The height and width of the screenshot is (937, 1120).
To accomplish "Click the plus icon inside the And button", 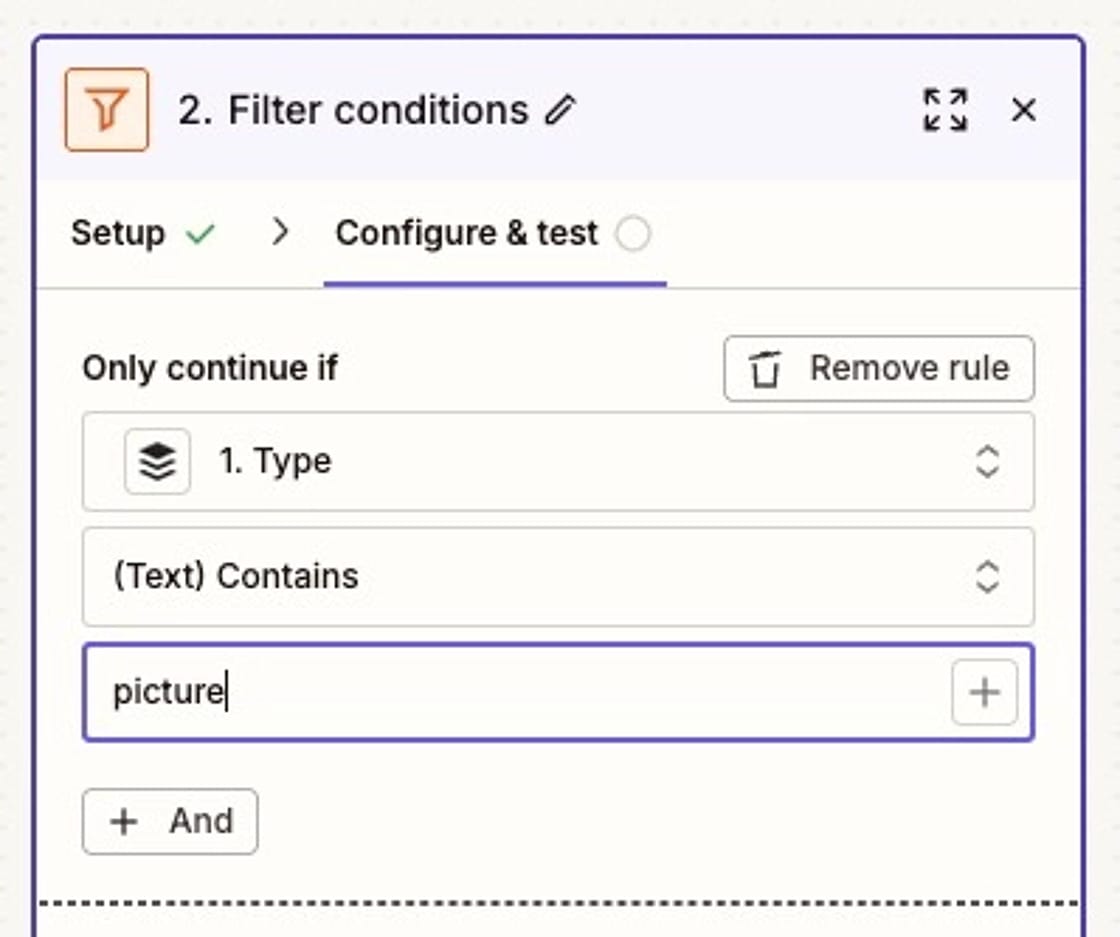I will coord(123,822).
